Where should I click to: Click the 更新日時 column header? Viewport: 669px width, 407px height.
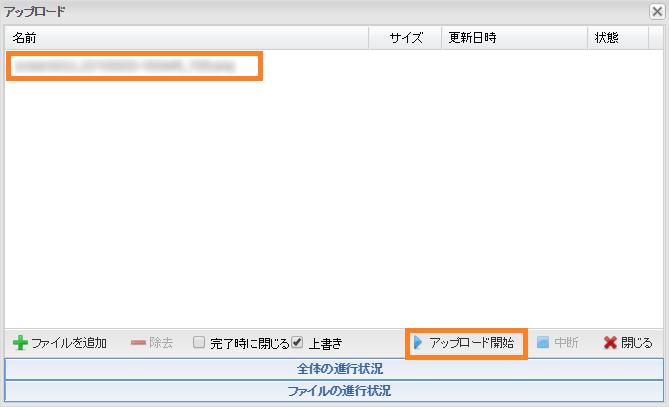coord(472,38)
